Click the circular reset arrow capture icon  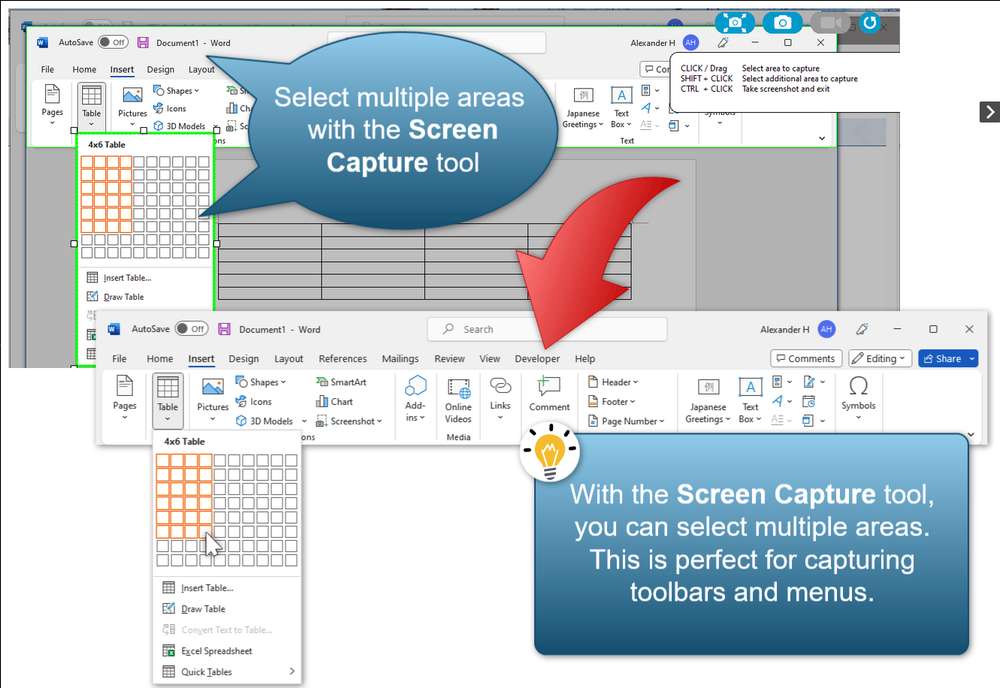(x=869, y=23)
